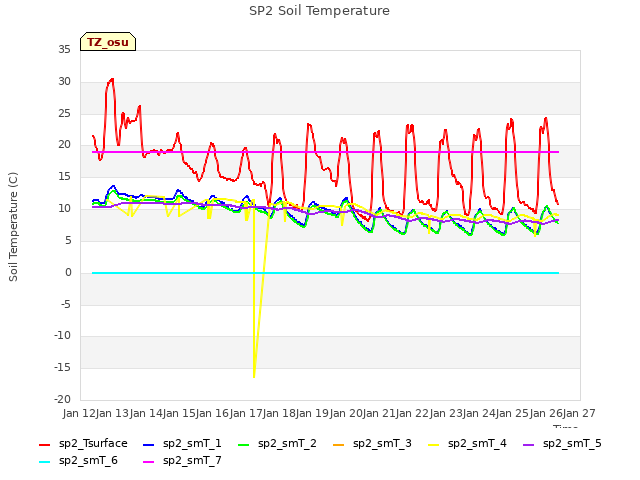Click the Jan 18 x-axis tick label

point(279,413)
